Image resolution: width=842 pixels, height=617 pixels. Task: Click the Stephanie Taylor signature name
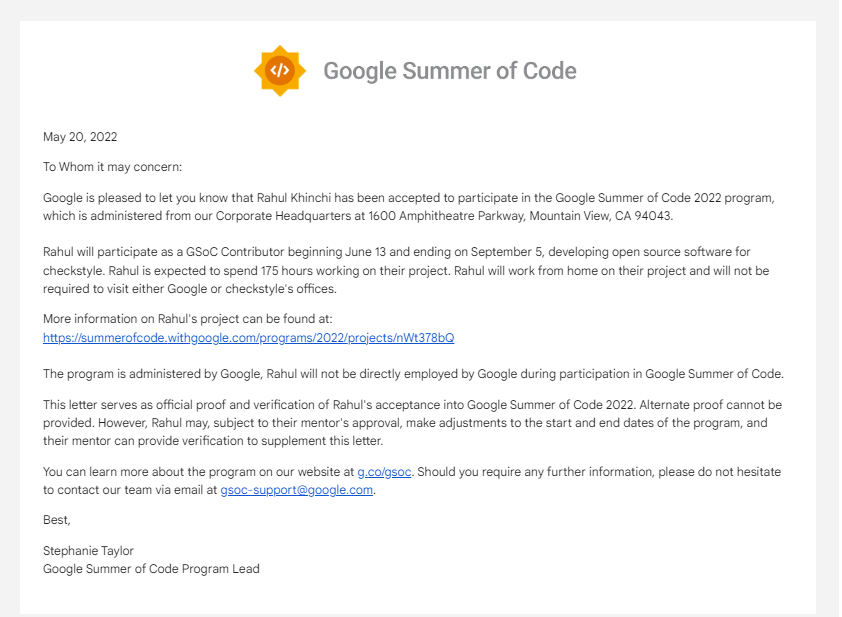coord(88,551)
